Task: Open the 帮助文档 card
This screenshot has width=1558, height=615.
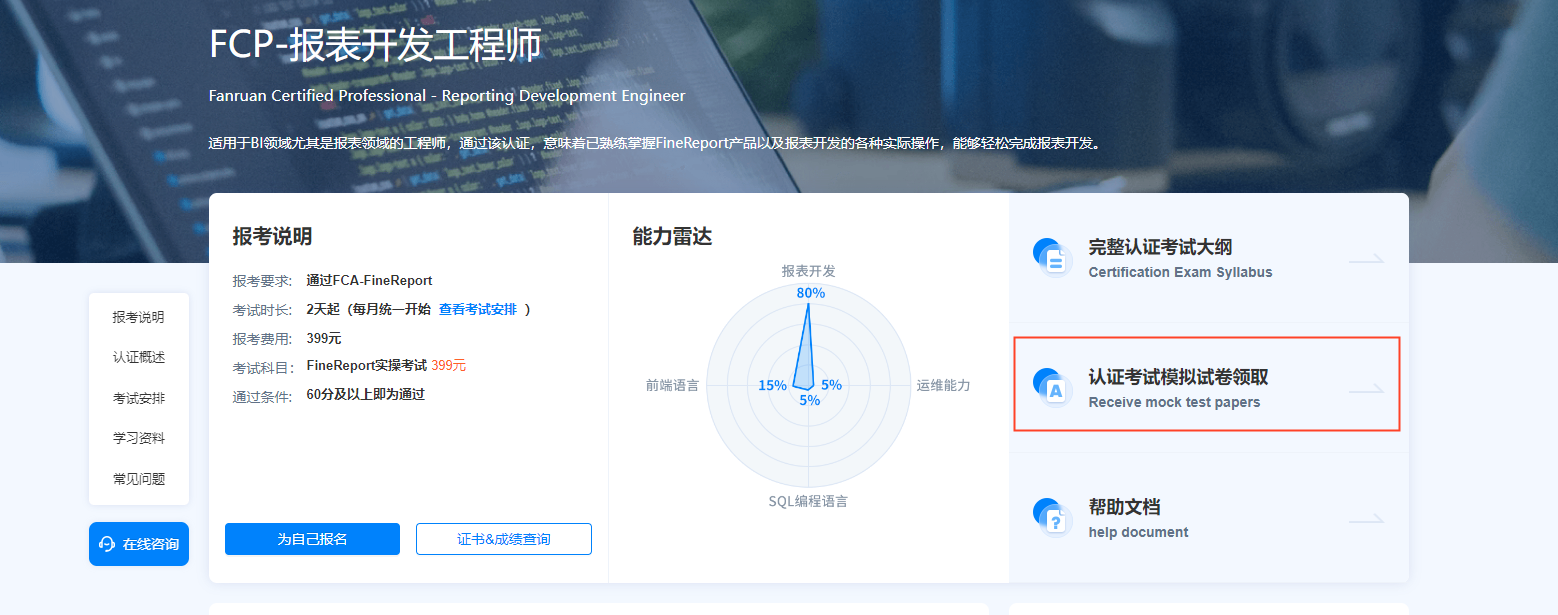Action: 1208,518
